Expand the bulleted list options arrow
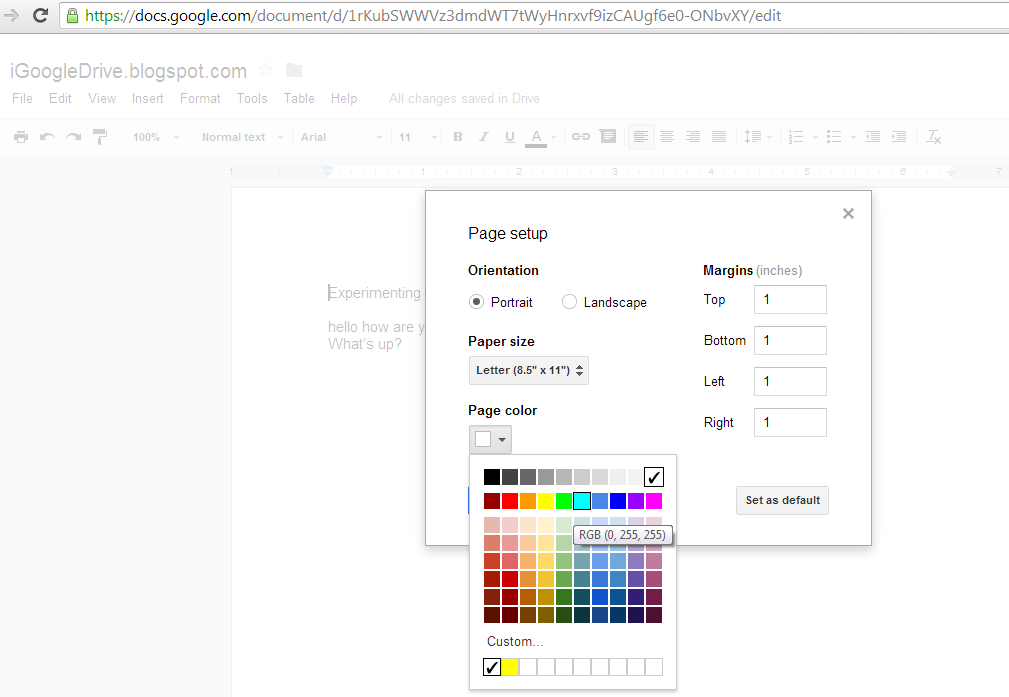The height and width of the screenshot is (697, 1009). point(853,137)
